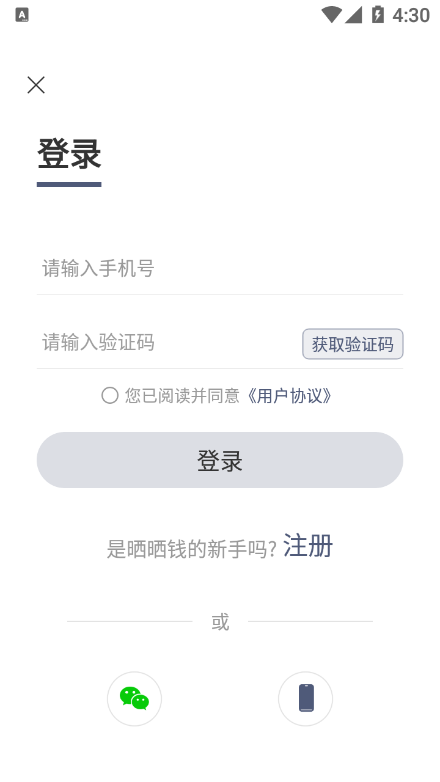
Task: Tap the cellular signal icon in status bar
Action: (353, 15)
